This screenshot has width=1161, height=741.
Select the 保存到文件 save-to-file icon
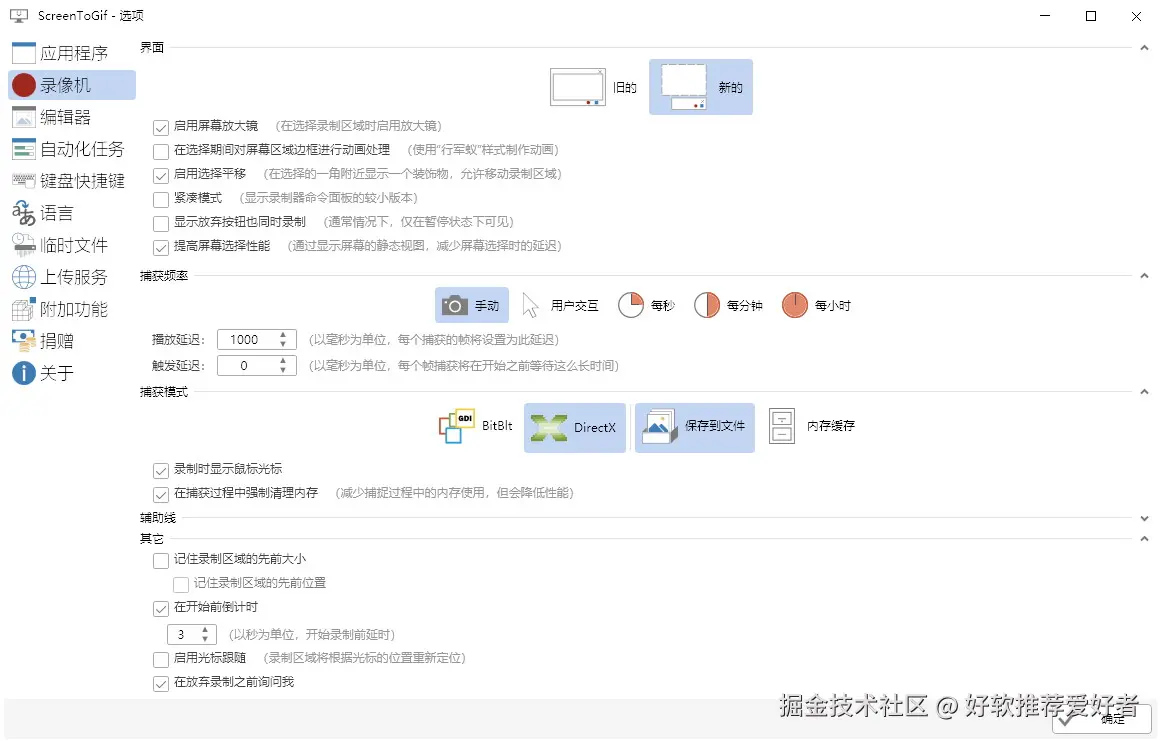(659, 427)
